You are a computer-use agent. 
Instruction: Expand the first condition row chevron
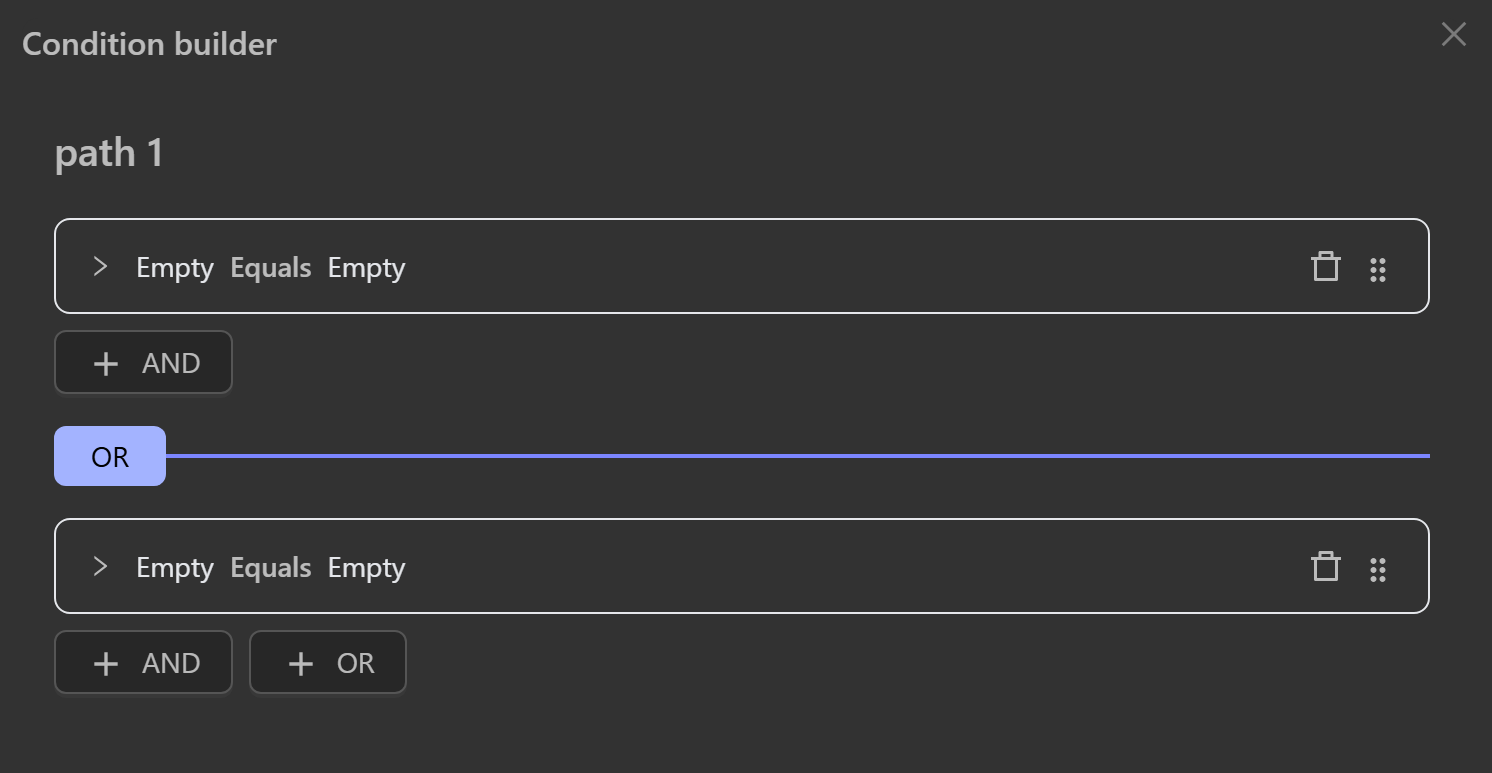[x=100, y=266]
